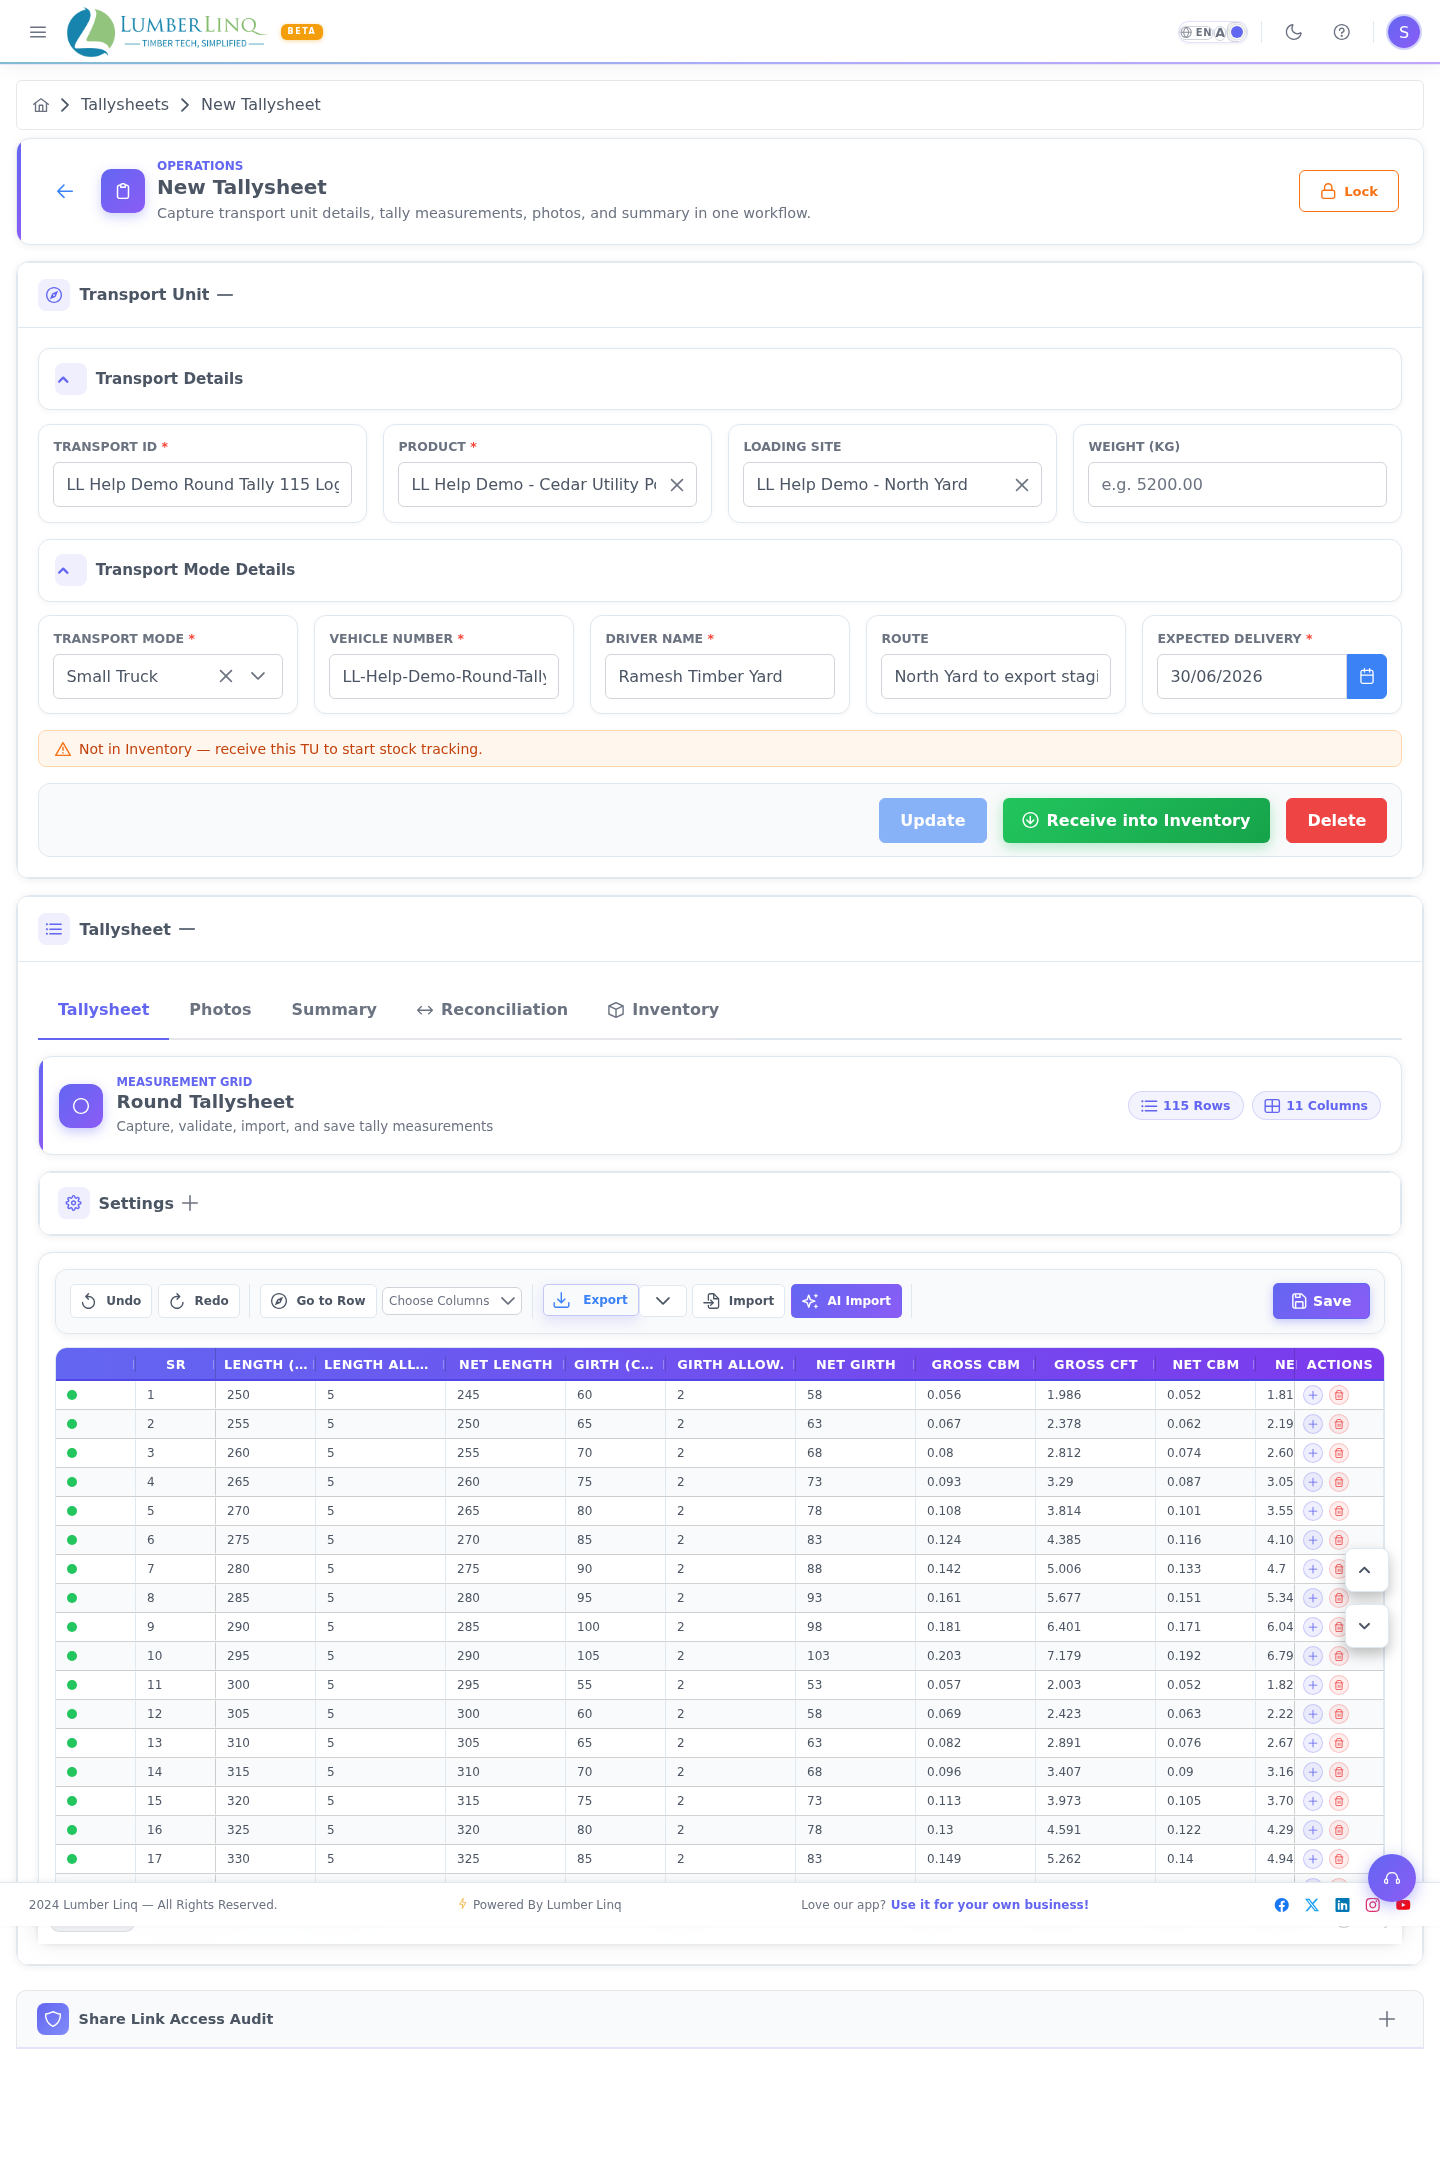Add a row after row 10
The height and width of the screenshot is (2169, 1440).
pos(1313,1656)
